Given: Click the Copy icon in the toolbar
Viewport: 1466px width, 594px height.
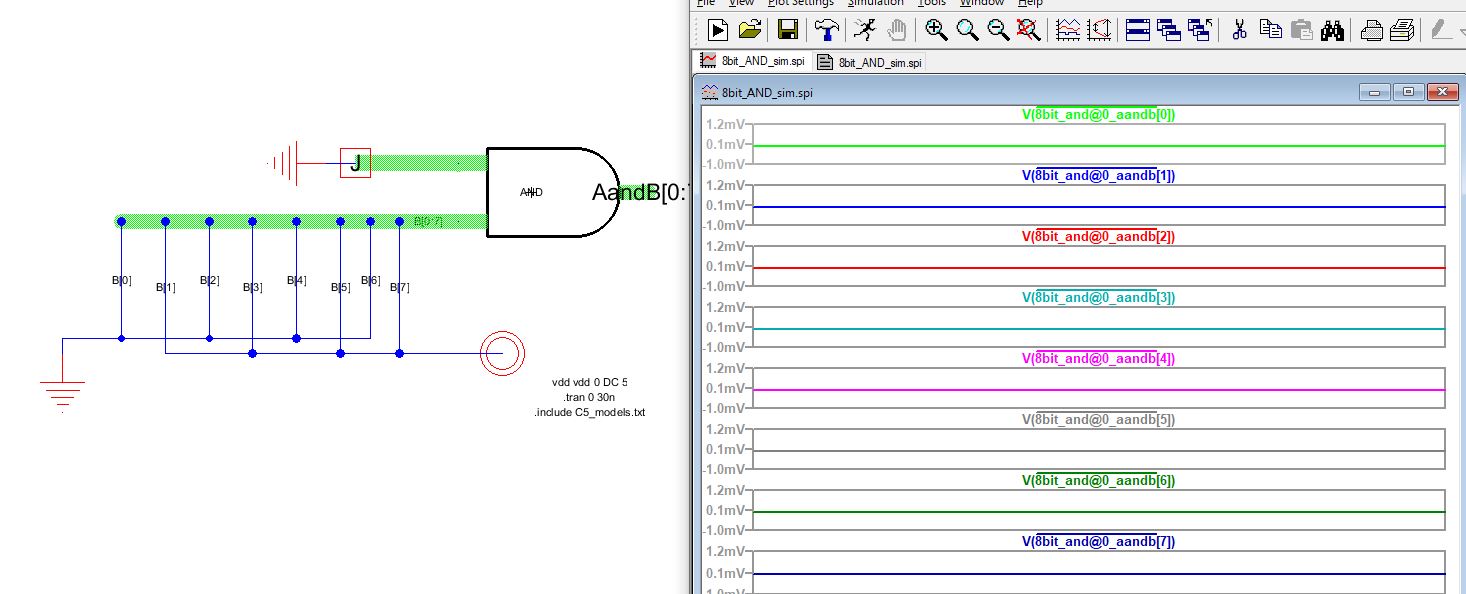Looking at the screenshot, I should 1270,30.
